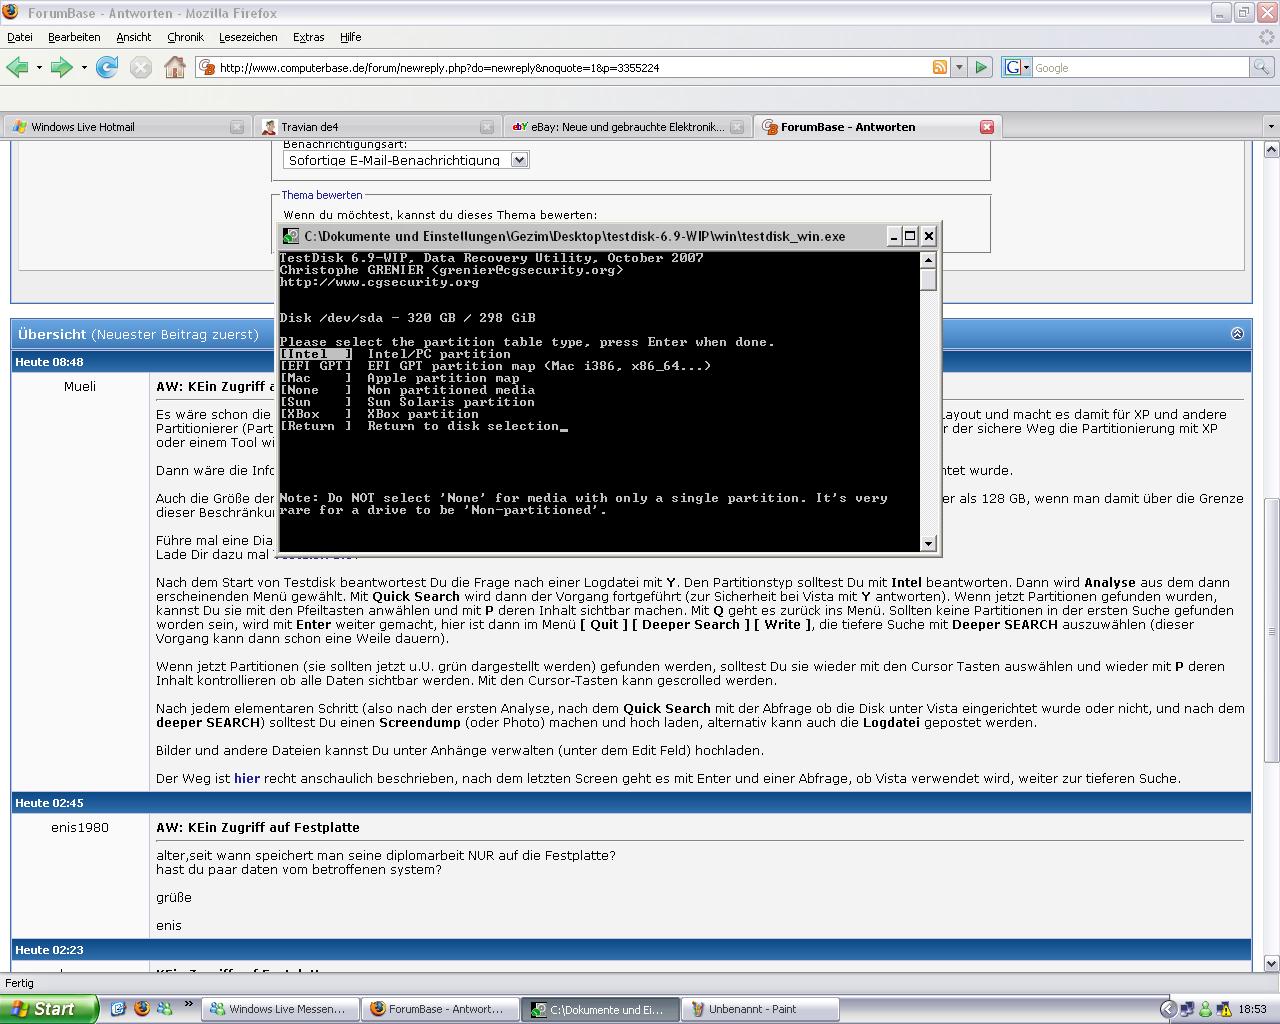Collapse the Übersicht section
Image resolution: width=1280 pixels, height=1024 pixels.
1237,334
